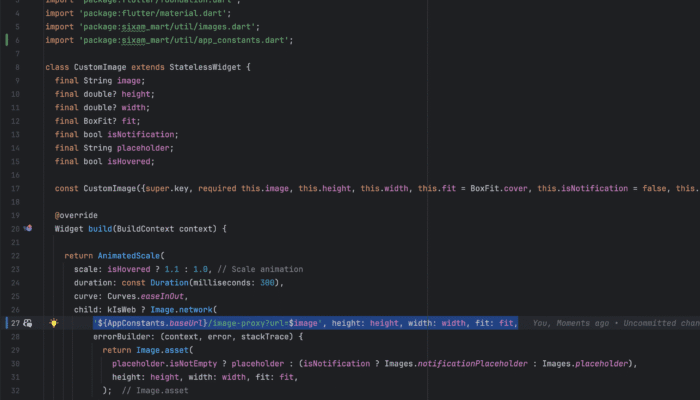
Task: Click errorBuilder on line 28
Action: click(x=124, y=337)
